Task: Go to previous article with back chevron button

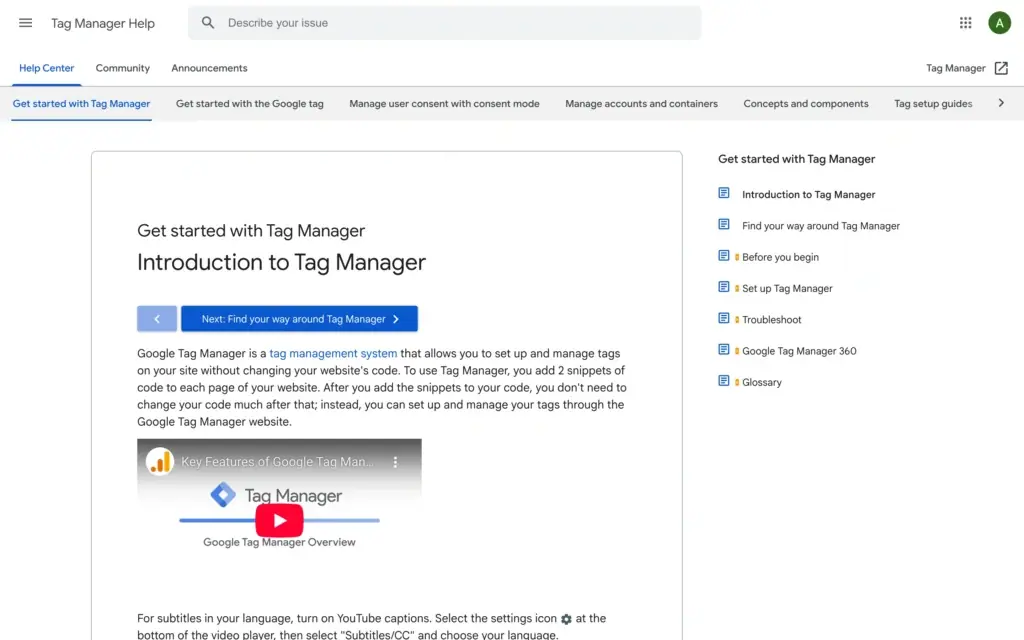Action: 157,319
